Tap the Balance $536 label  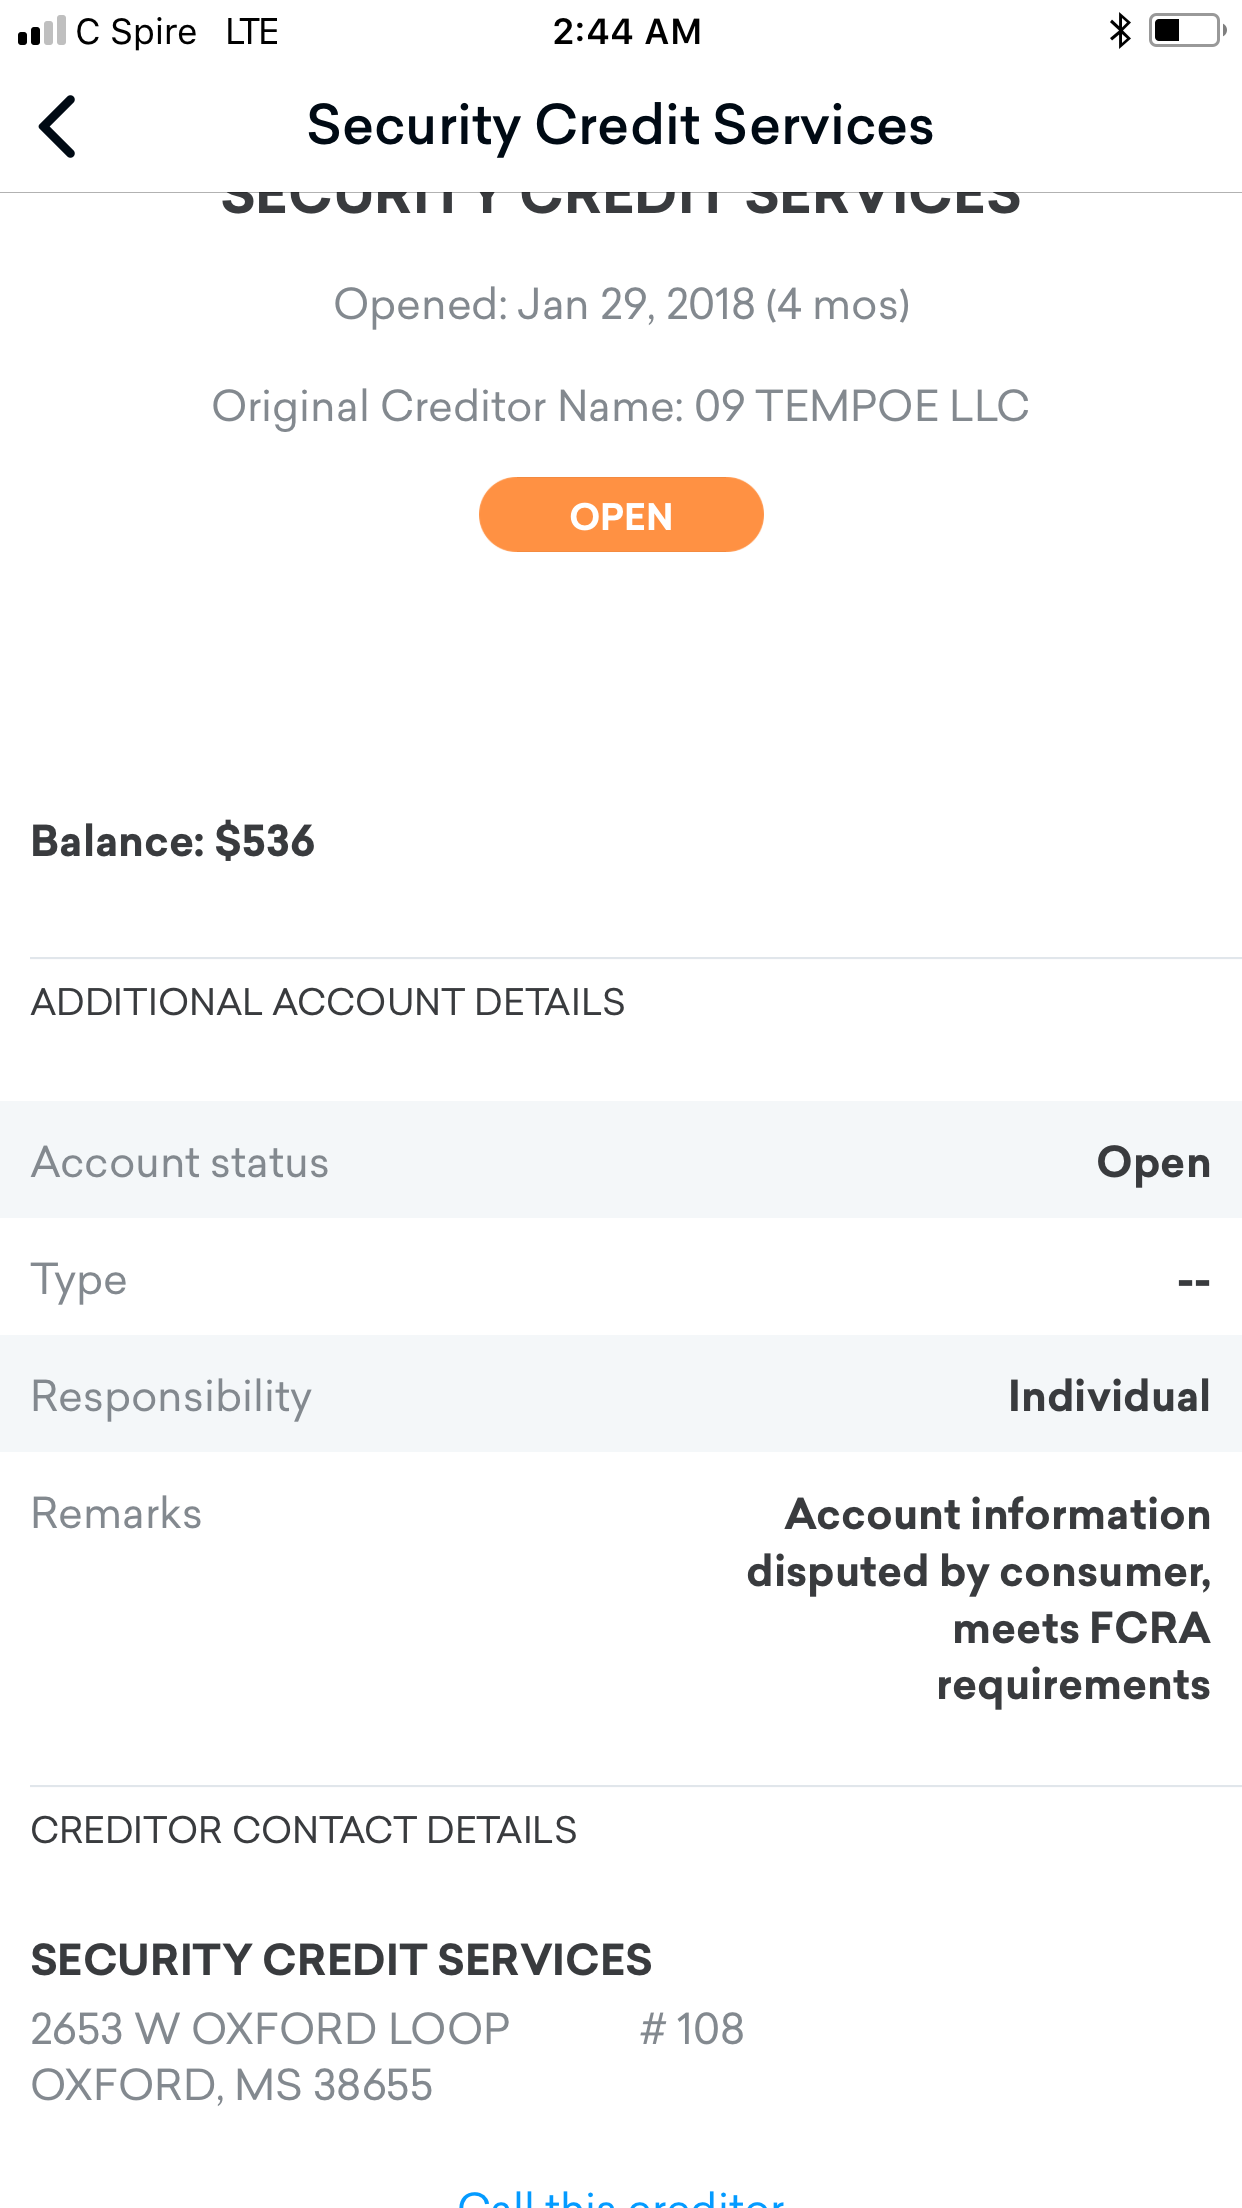[x=173, y=841]
